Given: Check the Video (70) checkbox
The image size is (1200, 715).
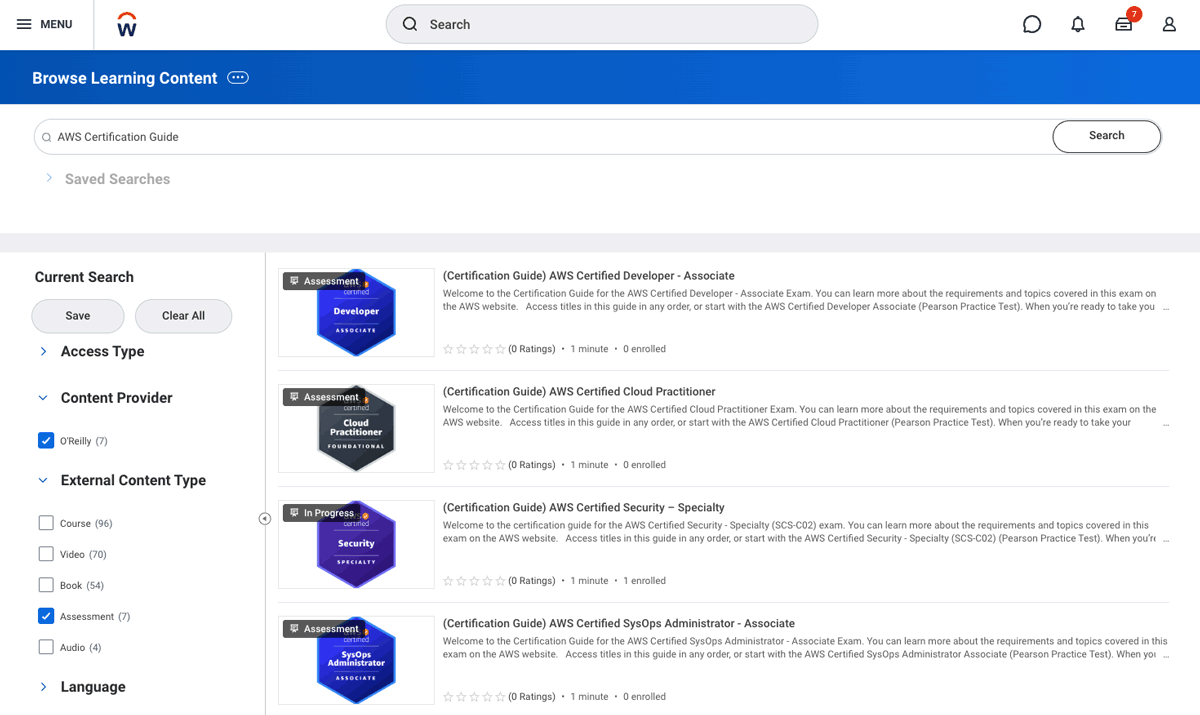Looking at the screenshot, I should [x=46, y=554].
